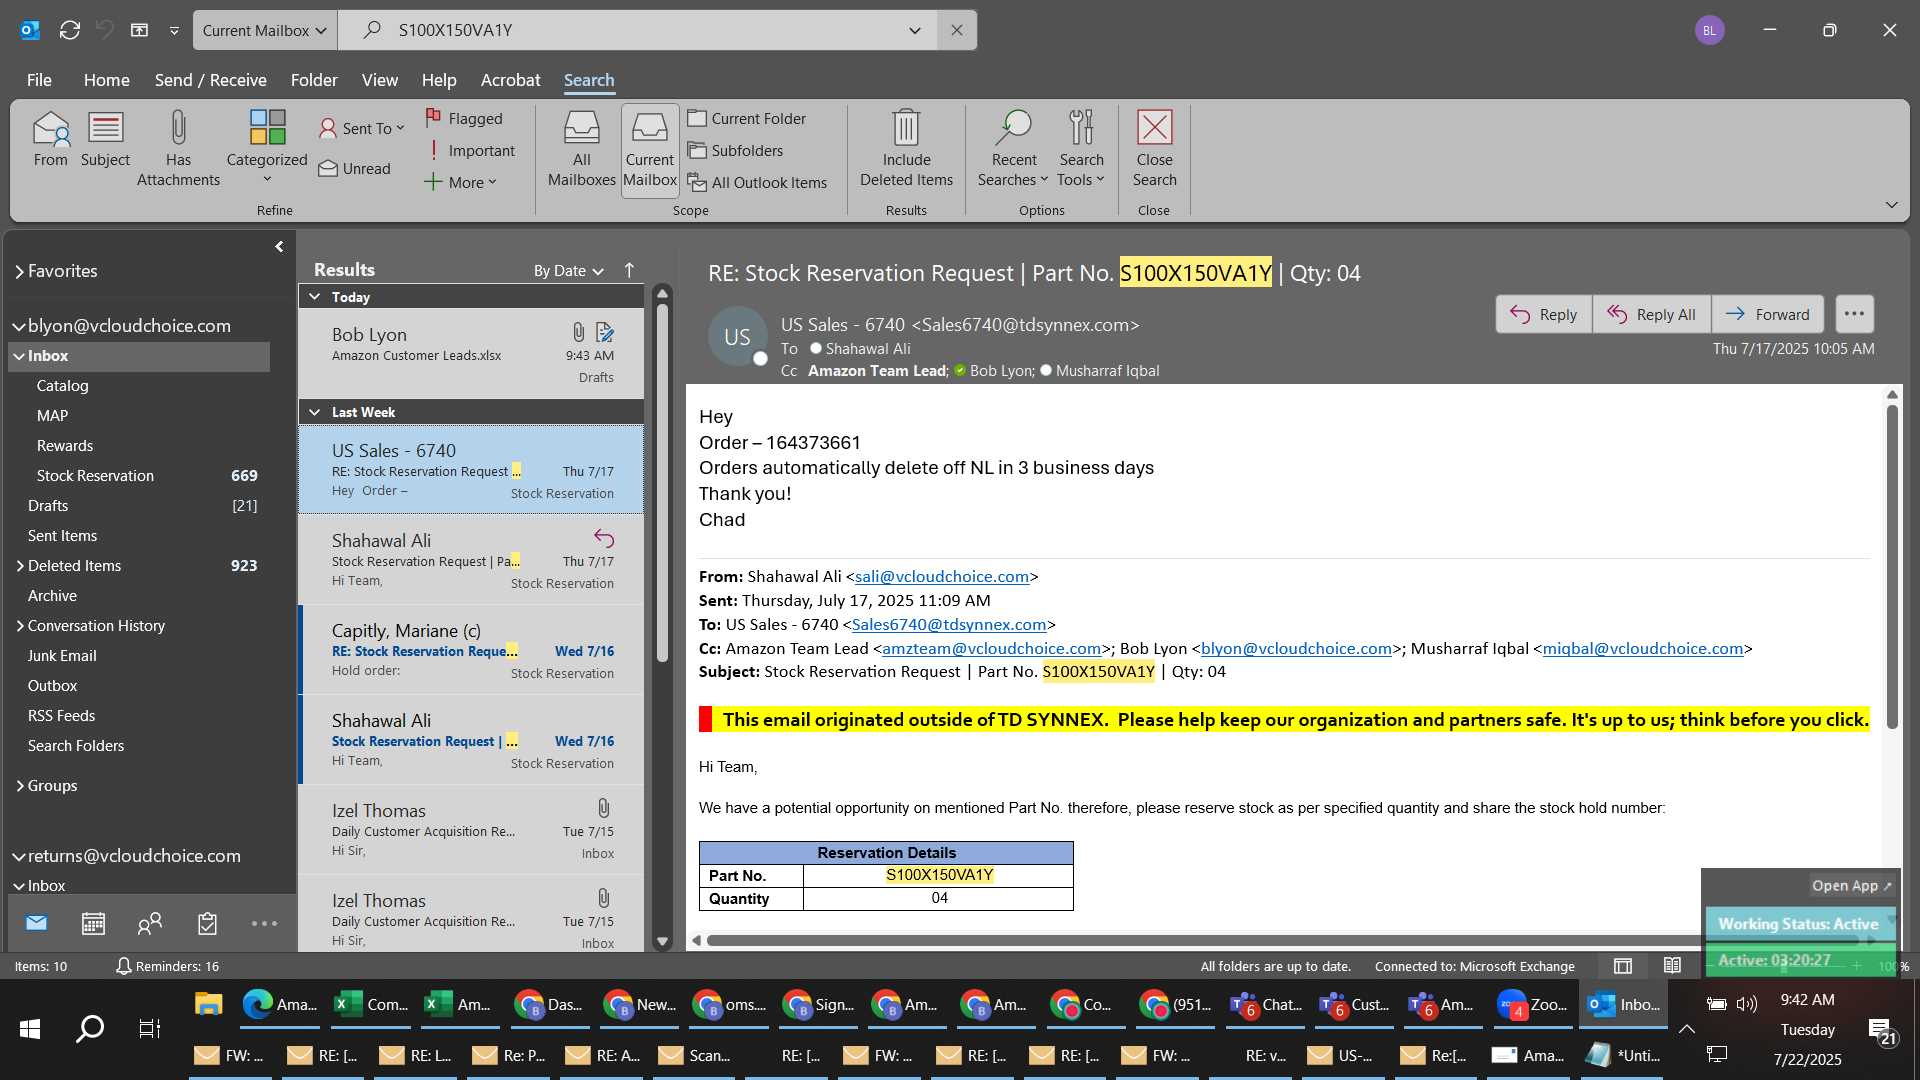The image size is (1920, 1080).
Task: Set search scope to All Mailboxes
Action: tap(581, 149)
